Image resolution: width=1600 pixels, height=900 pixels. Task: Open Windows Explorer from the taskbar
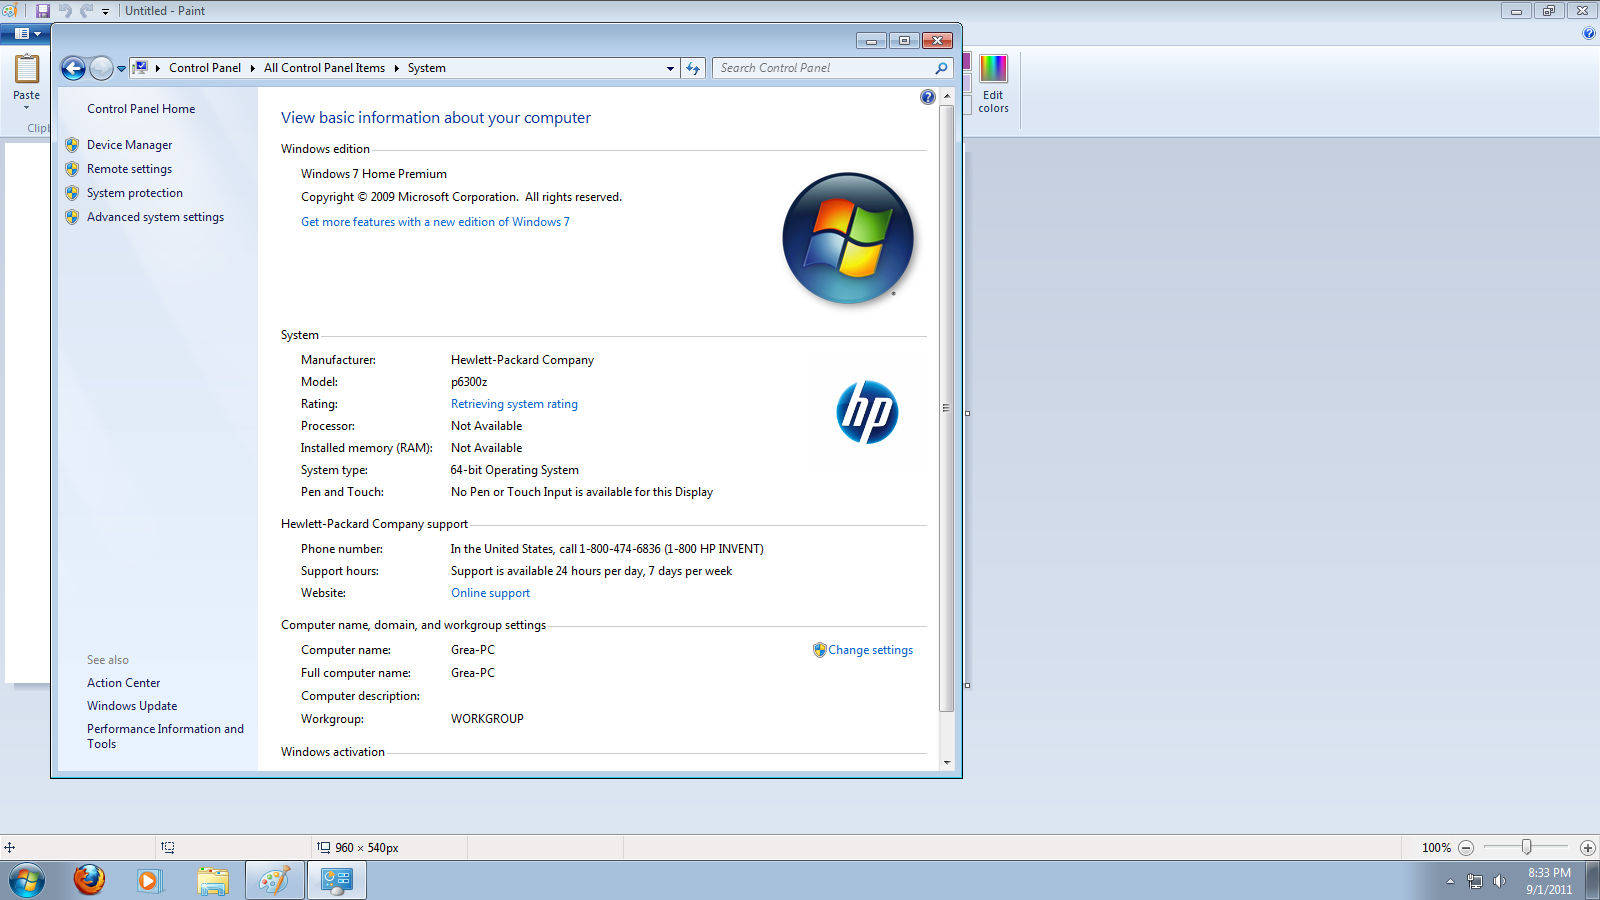click(x=213, y=881)
